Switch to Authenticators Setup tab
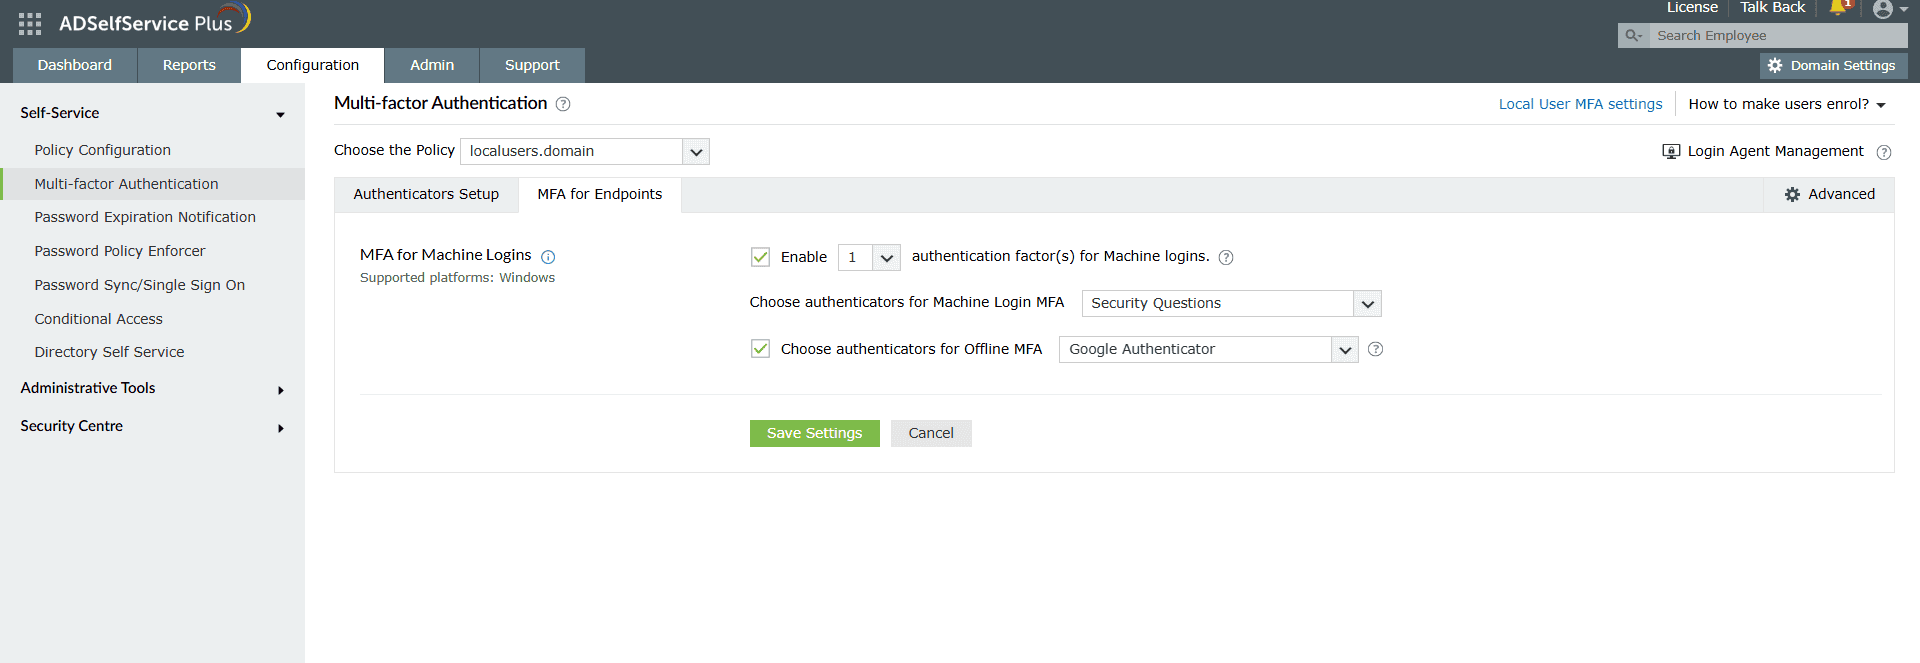The image size is (1920, 663). coord(426,195)
